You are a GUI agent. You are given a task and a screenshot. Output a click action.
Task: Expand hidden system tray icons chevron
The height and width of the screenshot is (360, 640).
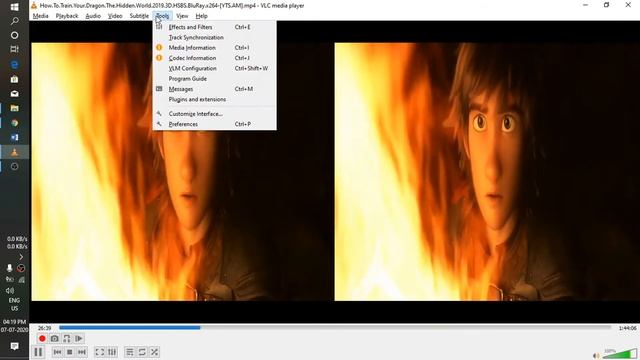click(x=21, y=257)
